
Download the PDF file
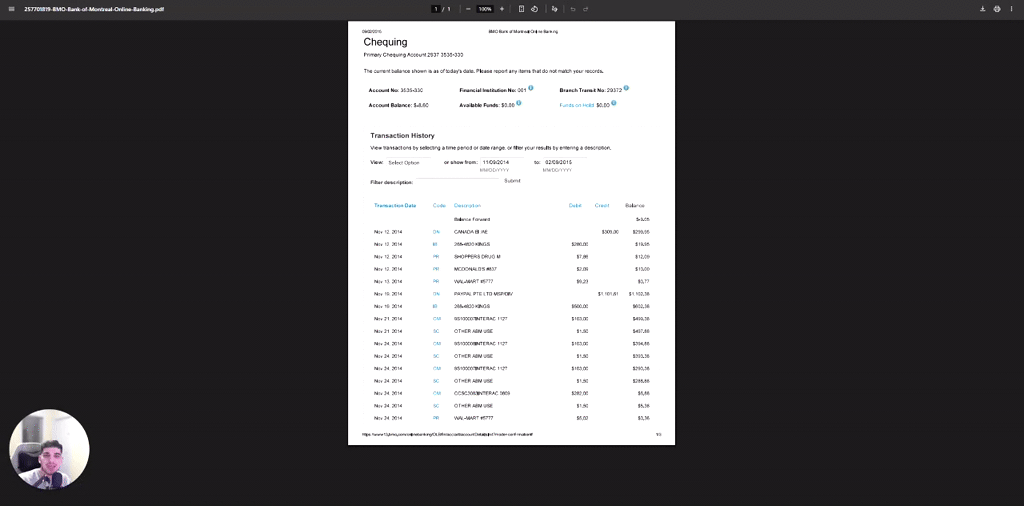click(983, 9)
